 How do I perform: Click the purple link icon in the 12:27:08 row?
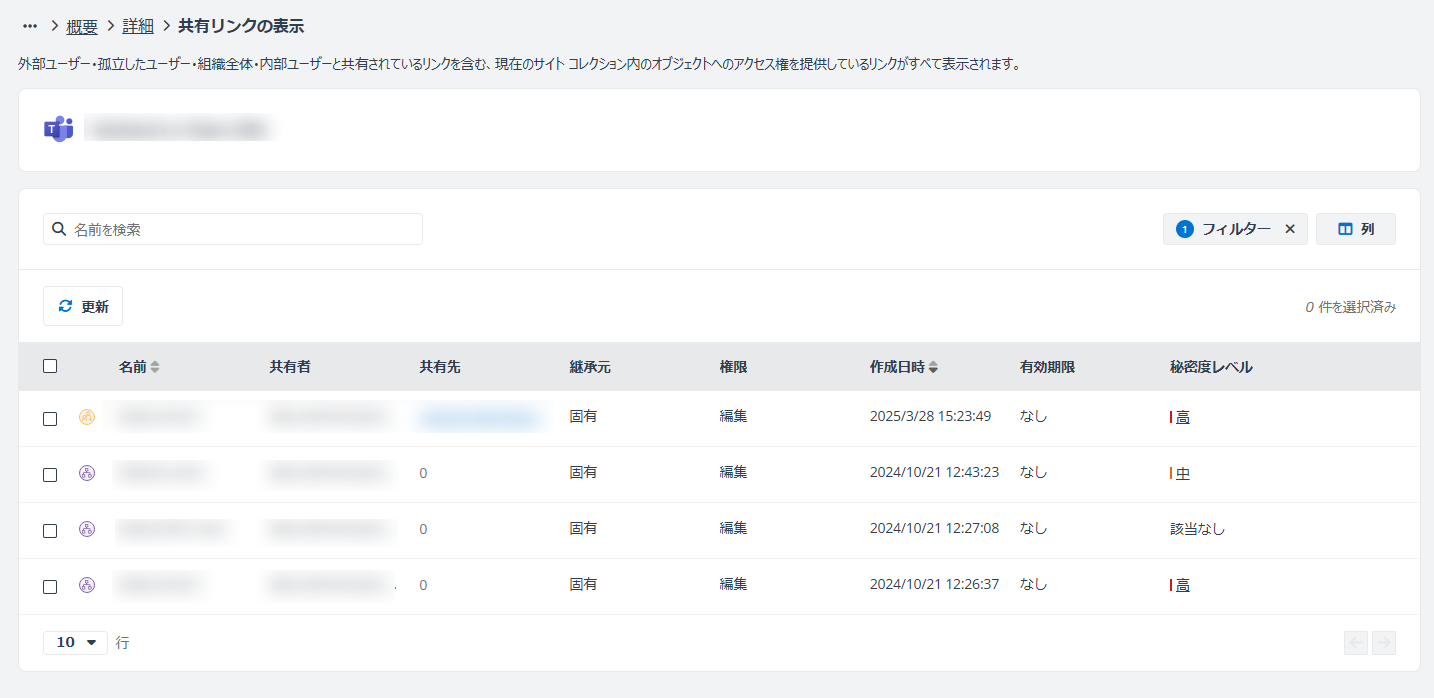pyautogui.click(x=87, y=529)
